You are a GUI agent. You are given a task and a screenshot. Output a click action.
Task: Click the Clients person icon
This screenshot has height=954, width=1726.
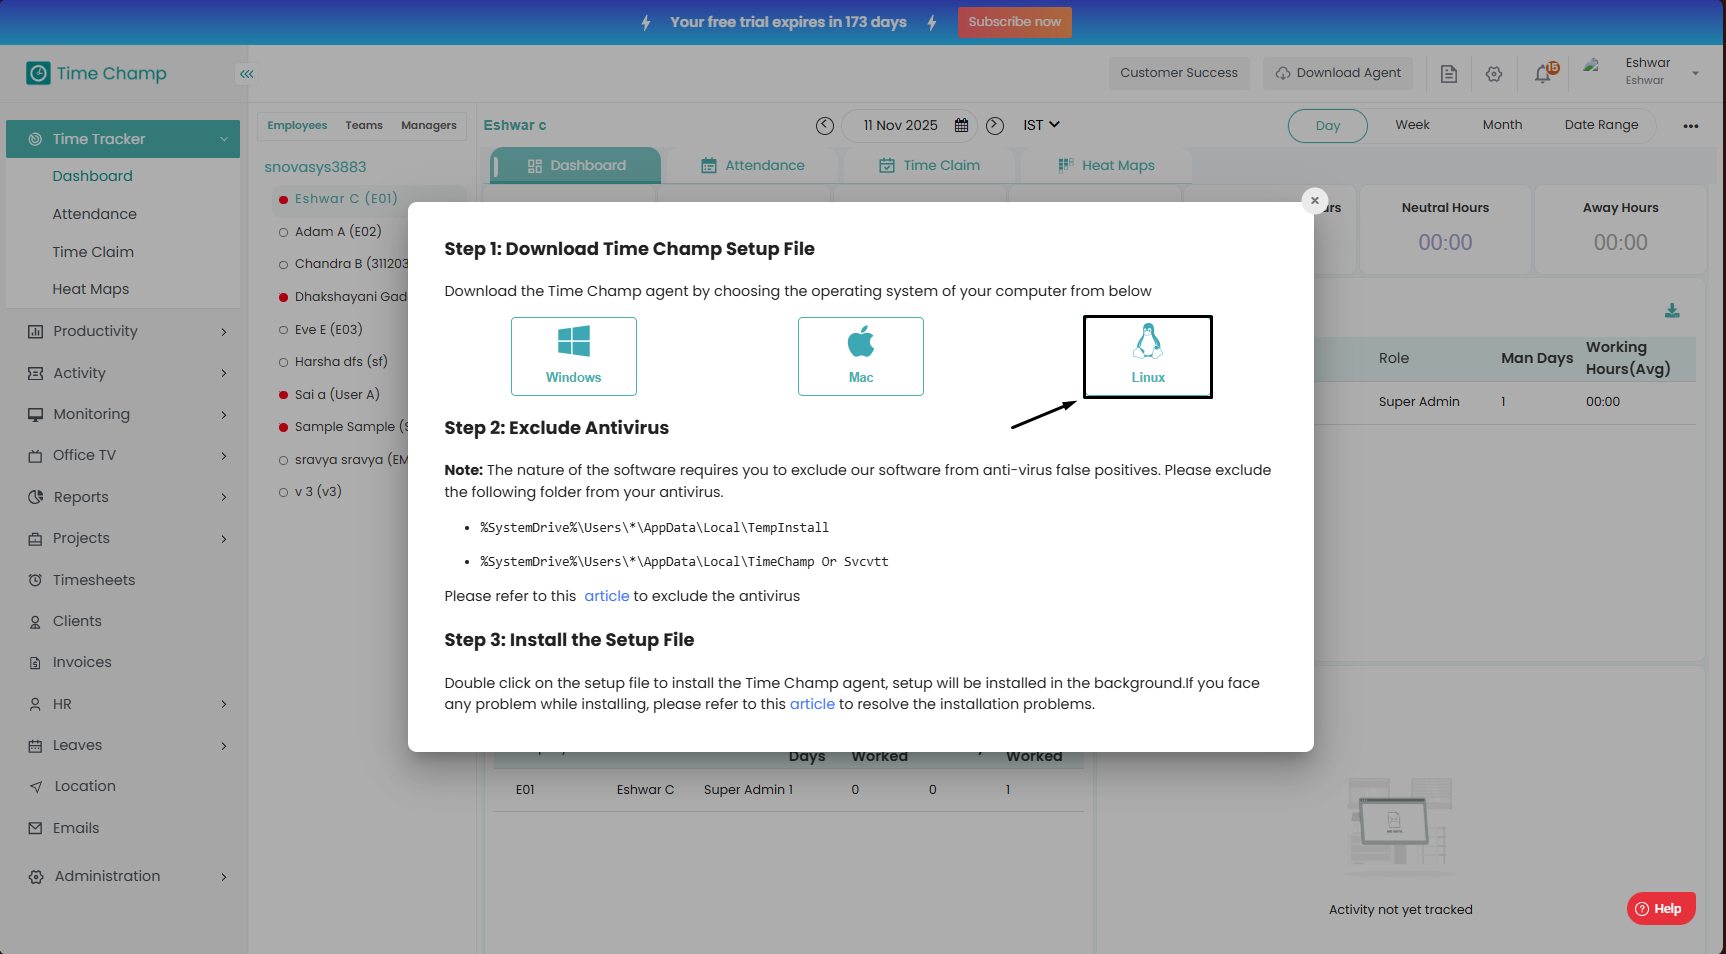(x=36, y=622)
